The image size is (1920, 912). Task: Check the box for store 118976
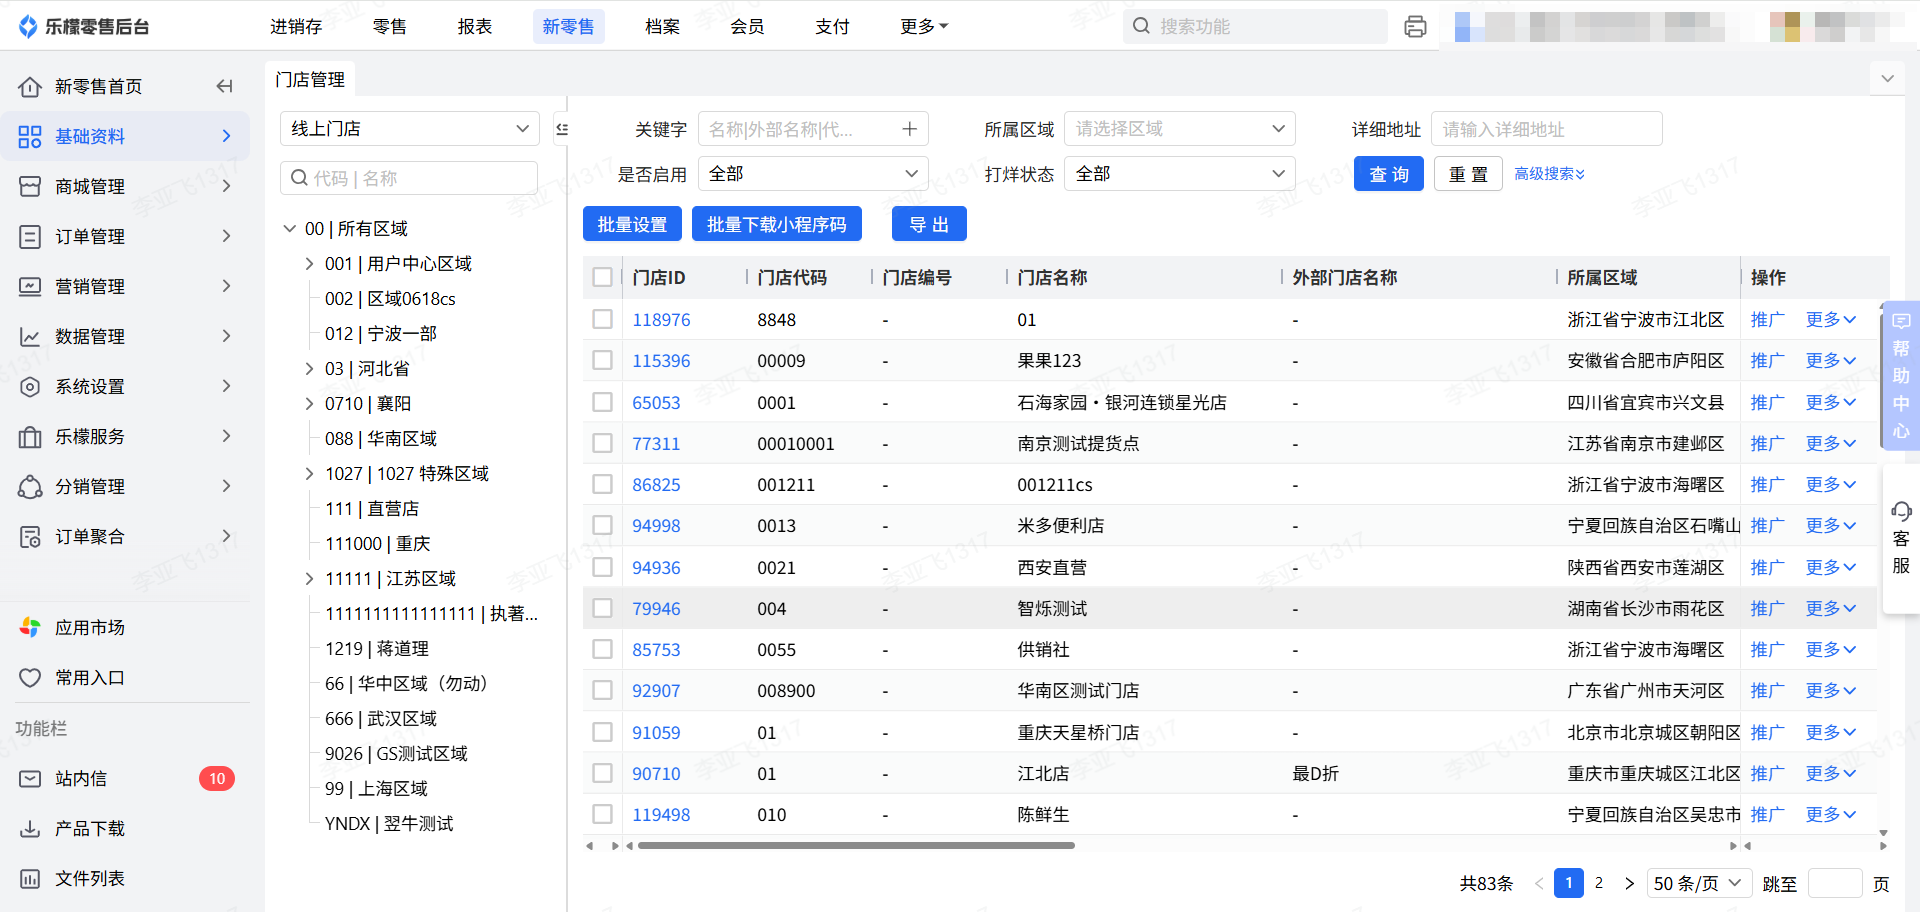pos(602,320)
